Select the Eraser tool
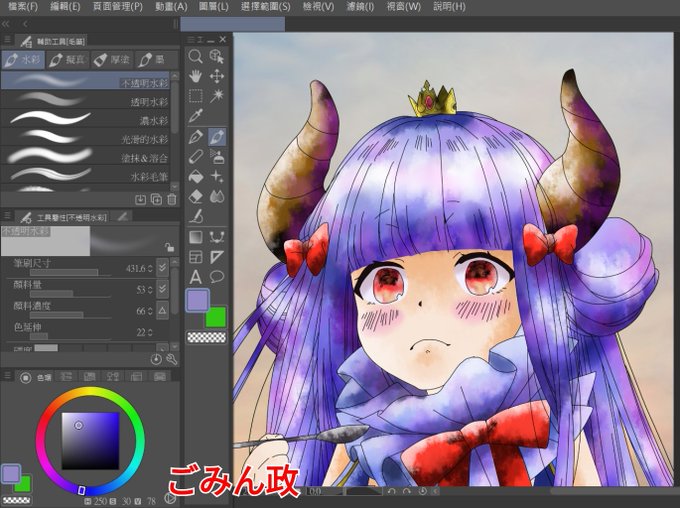The image size is (680, 508). 195,197
